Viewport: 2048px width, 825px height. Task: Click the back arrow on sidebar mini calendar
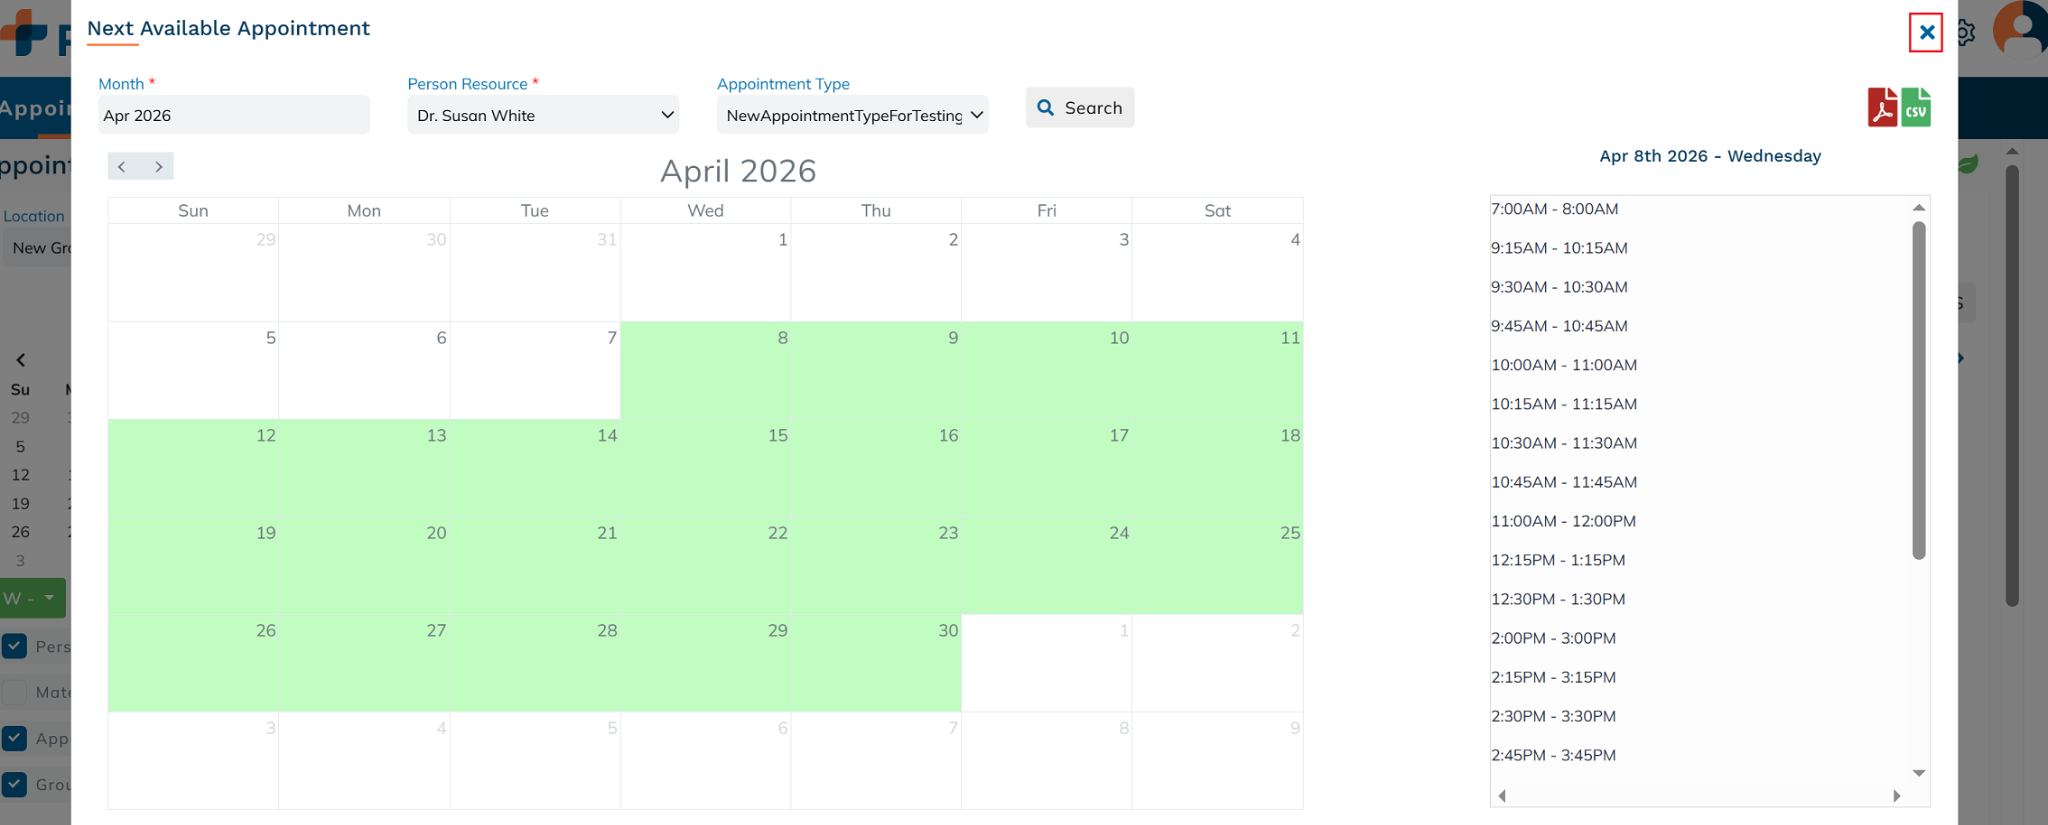point(21,360)
